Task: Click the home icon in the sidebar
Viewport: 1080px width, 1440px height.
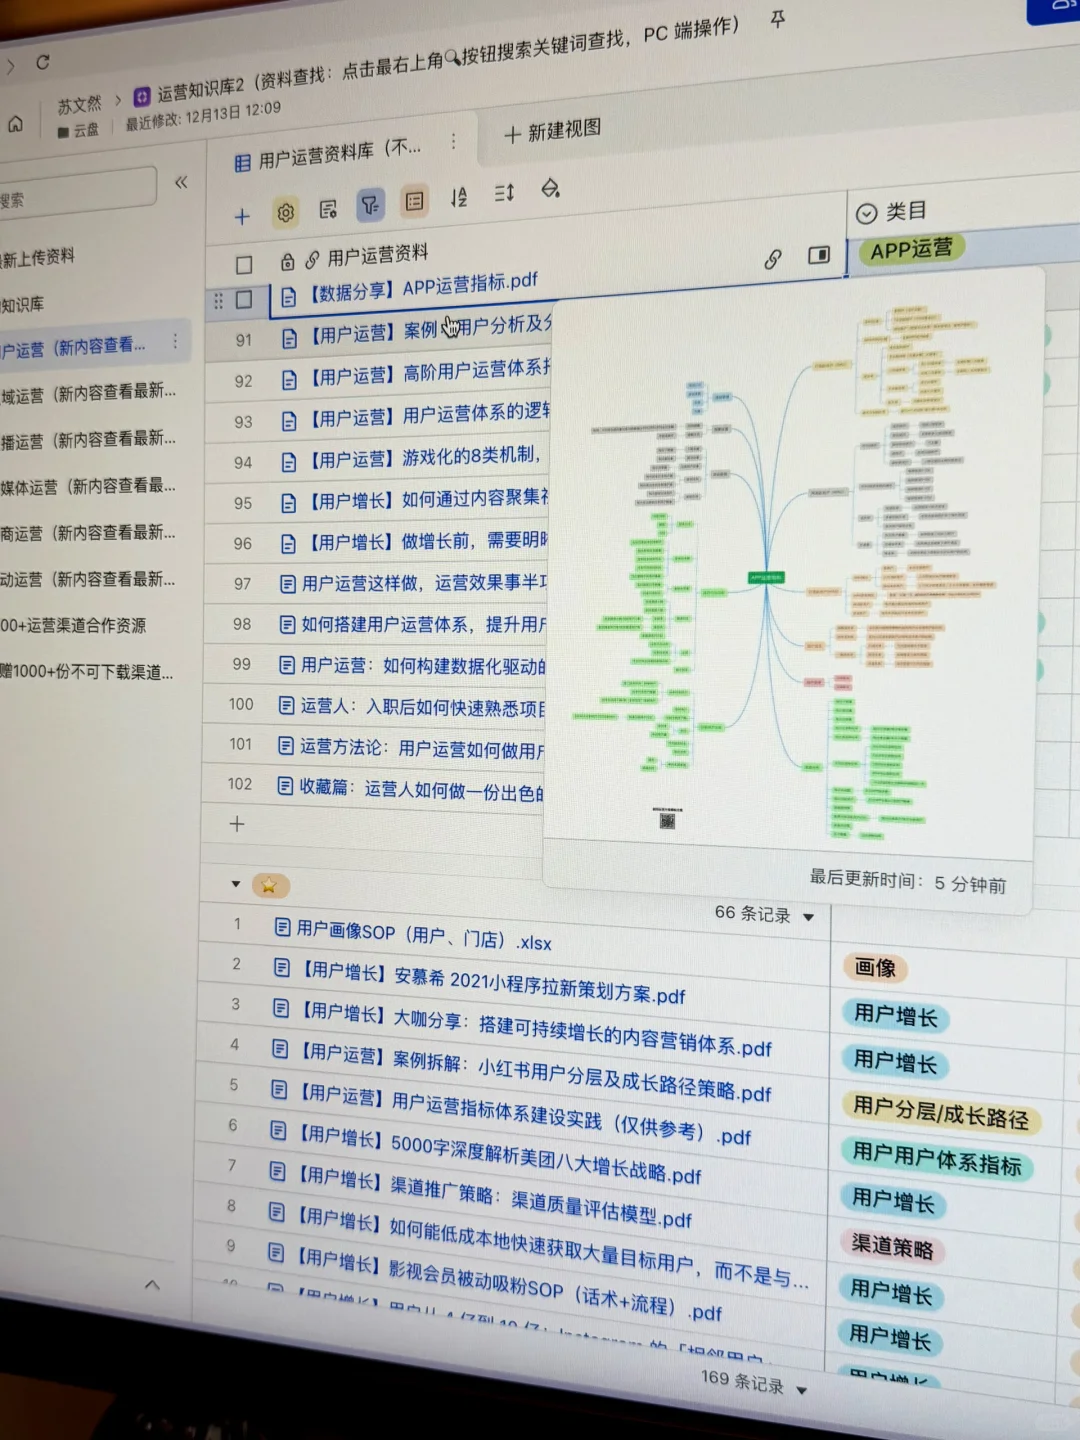Action: (x=15, y=123)
